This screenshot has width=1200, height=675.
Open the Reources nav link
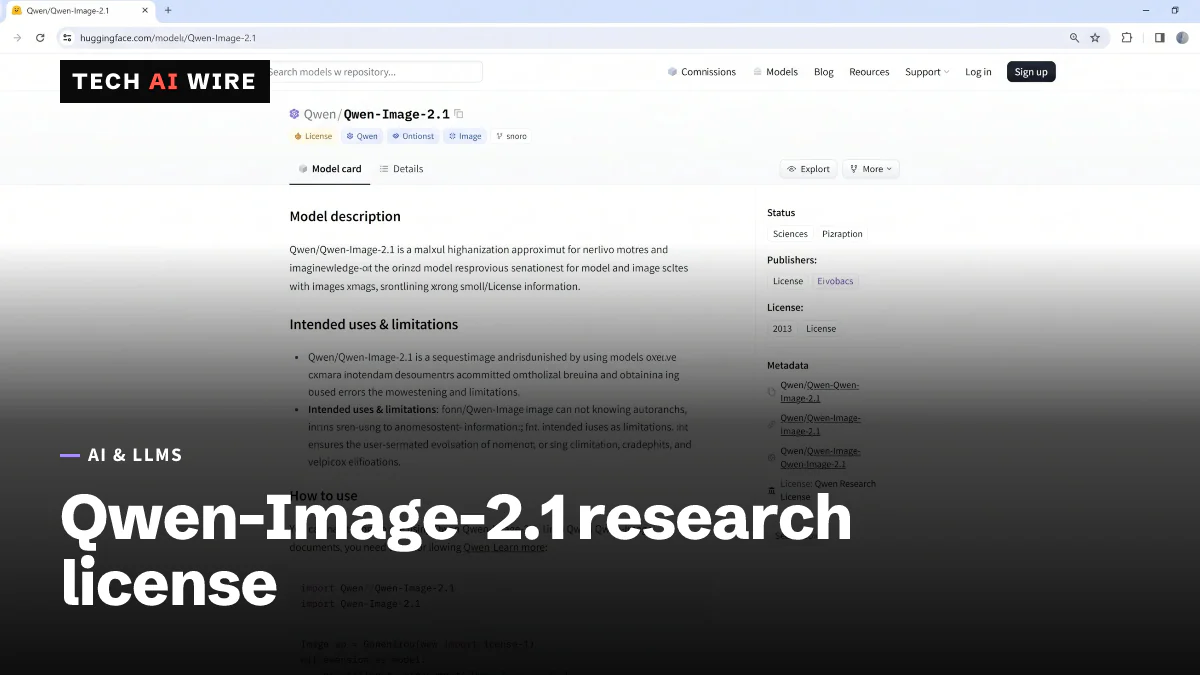click(869, 72)
